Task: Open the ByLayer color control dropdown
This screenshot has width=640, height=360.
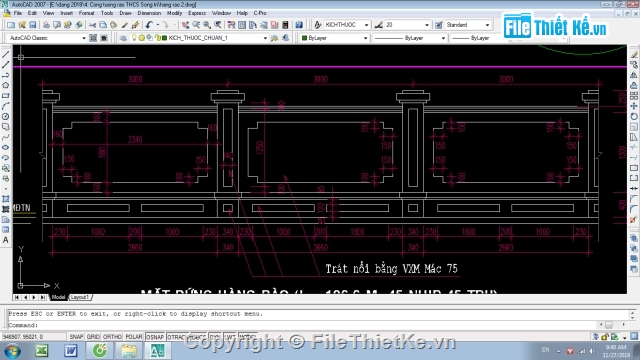Action: tap(335, 38)
